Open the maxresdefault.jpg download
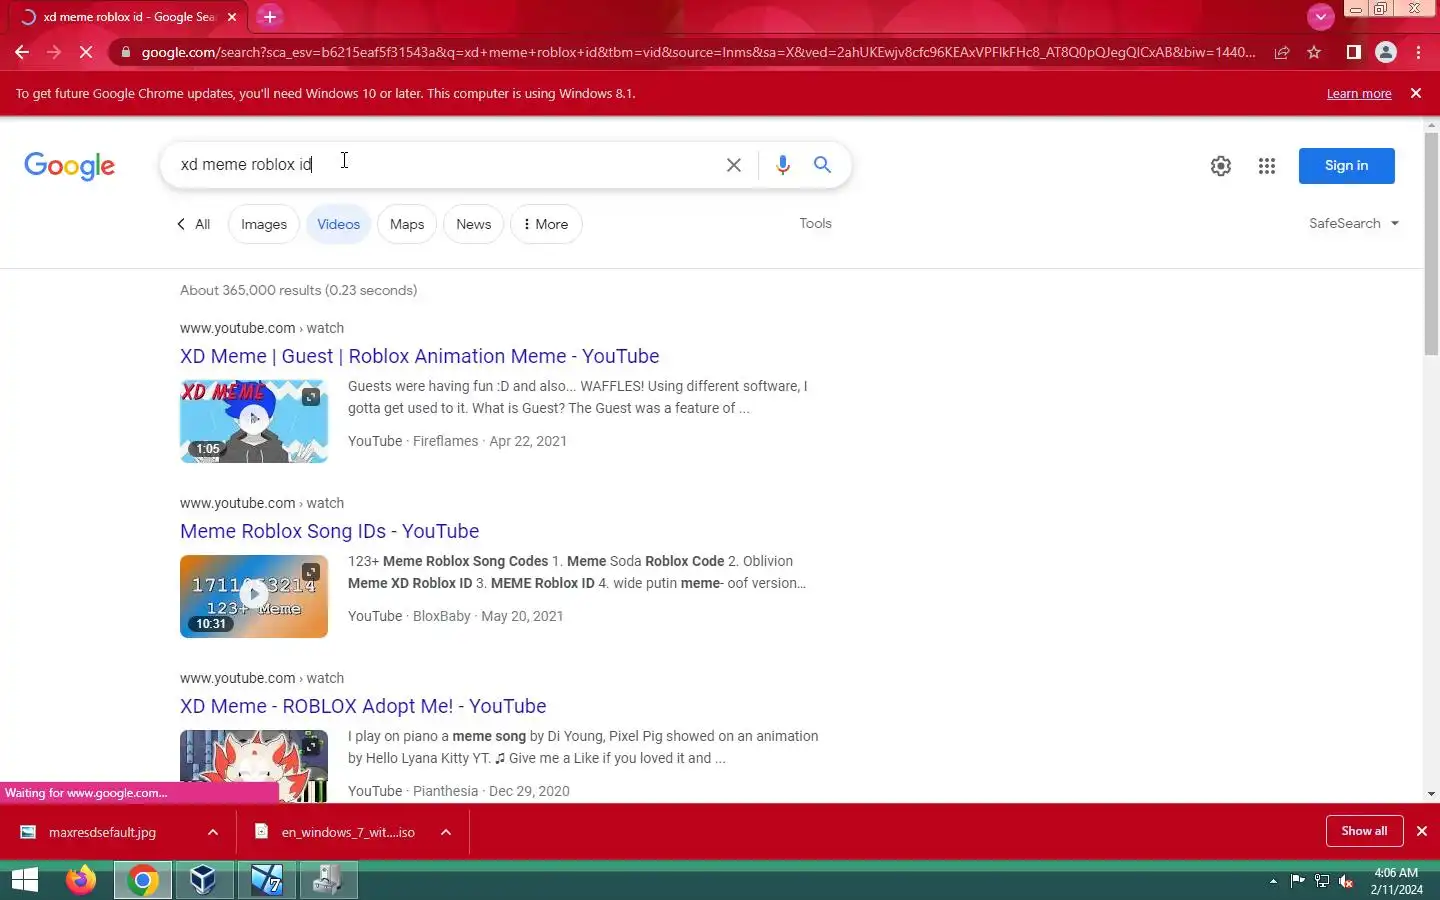 click(x=100, y=832)
